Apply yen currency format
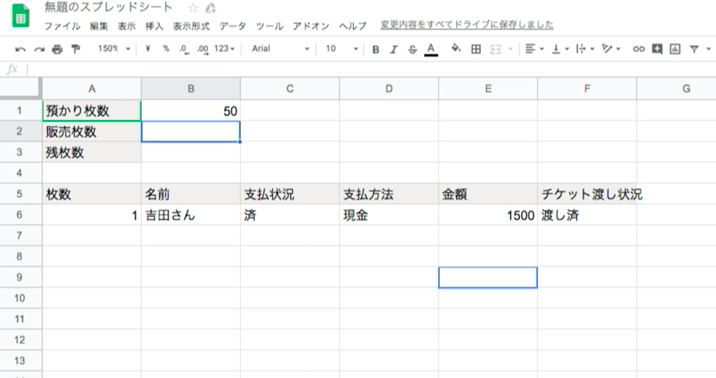The width and height of the screenshot is (716, 378). (x=147, y=48)
